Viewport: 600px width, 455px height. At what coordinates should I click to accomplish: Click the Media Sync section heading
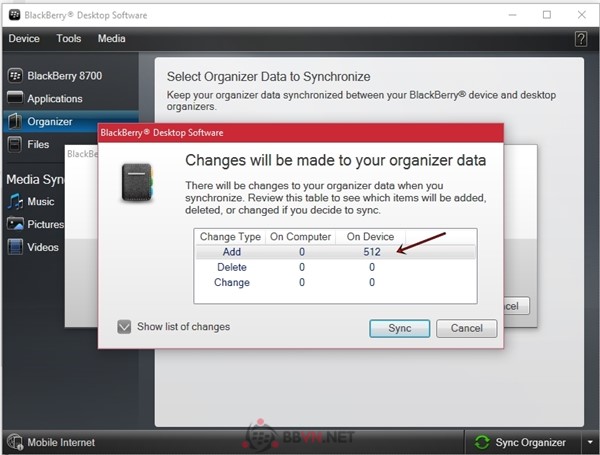pos(35,179)
